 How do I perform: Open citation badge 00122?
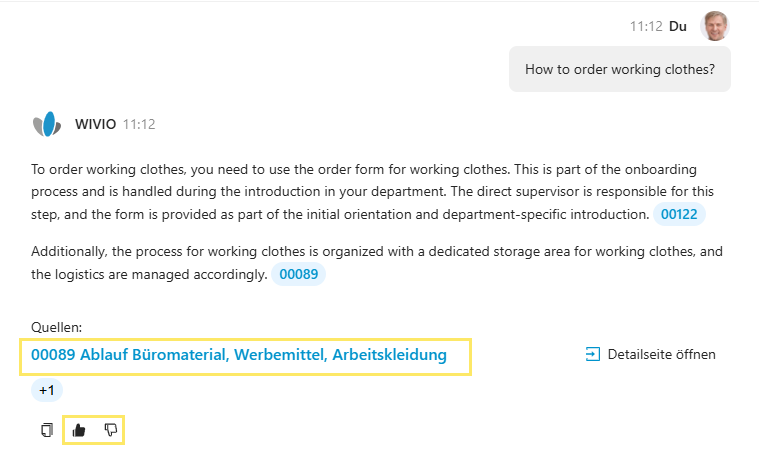coord(680,214)
